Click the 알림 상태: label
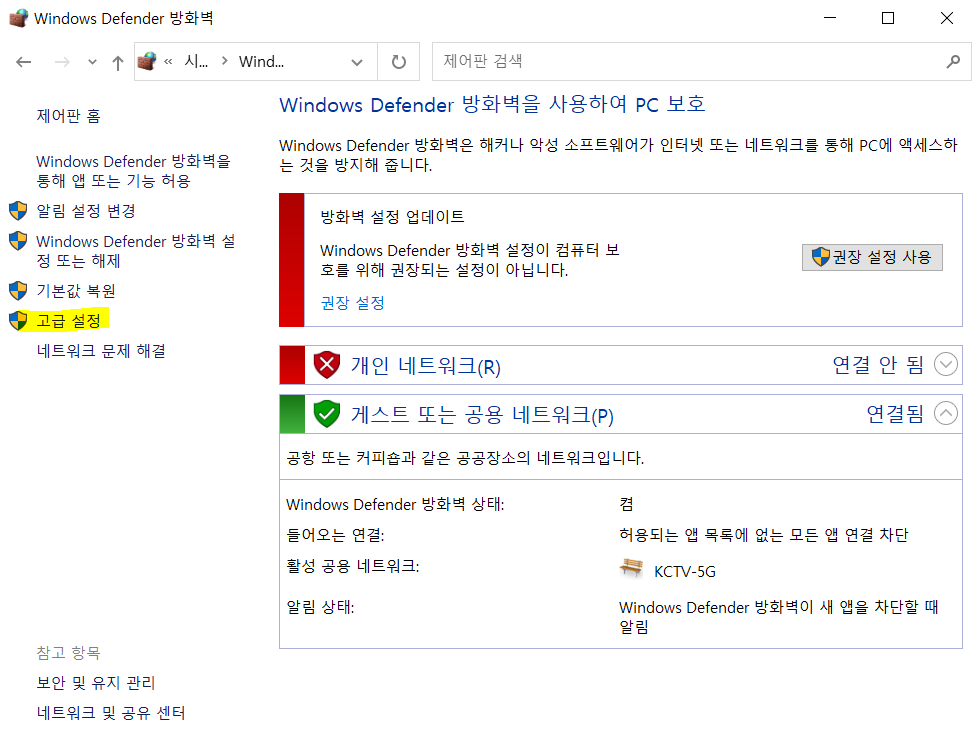This screenshot has height=748, width=977. [x=320, y=607]
